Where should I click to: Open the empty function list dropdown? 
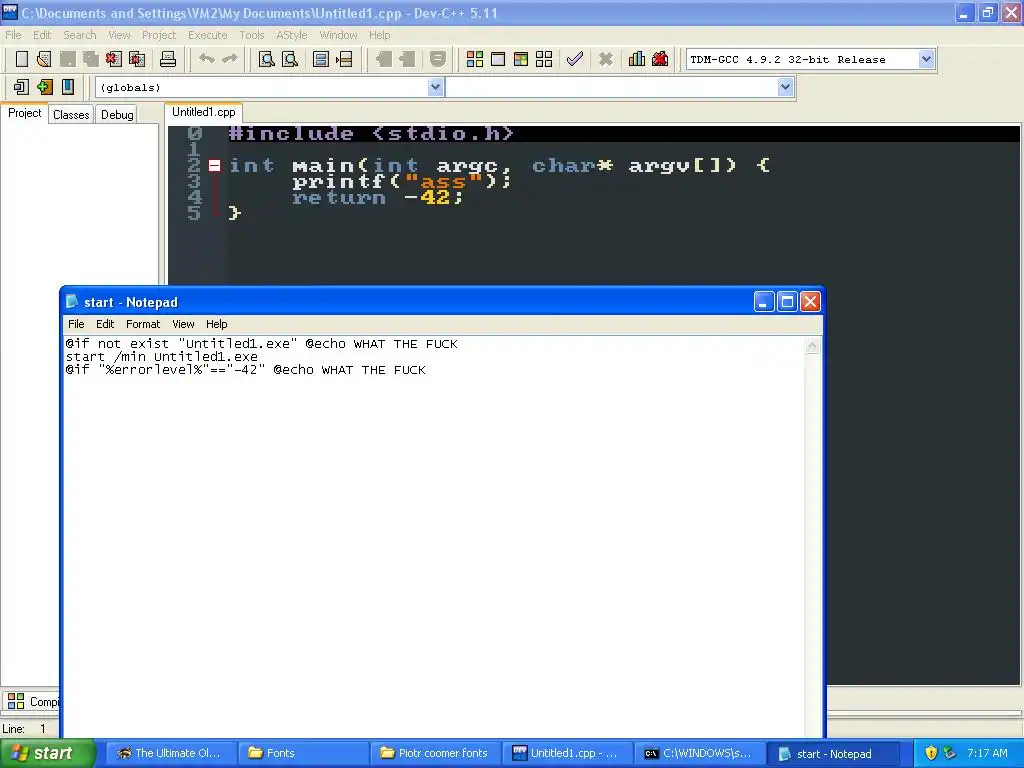pyautogui.click(x=785, y=87)
